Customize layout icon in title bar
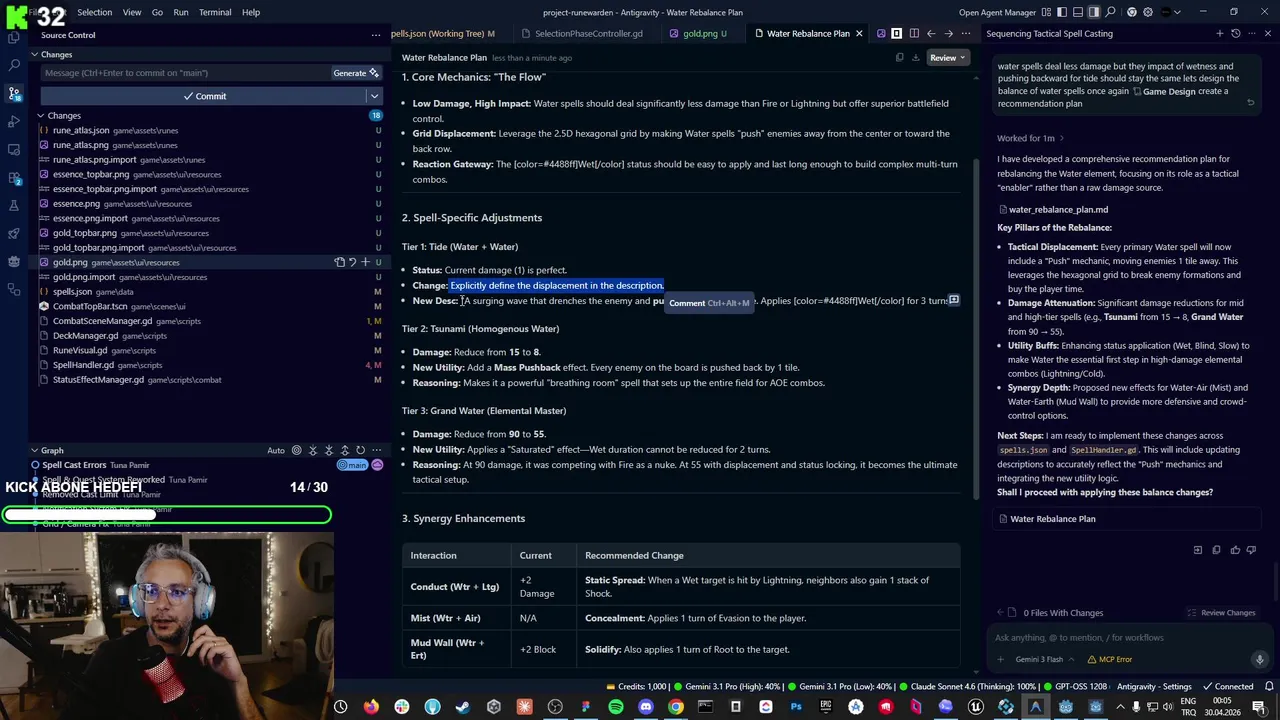The width and height of the screenshot is (1280, 720). (1046, 12)
